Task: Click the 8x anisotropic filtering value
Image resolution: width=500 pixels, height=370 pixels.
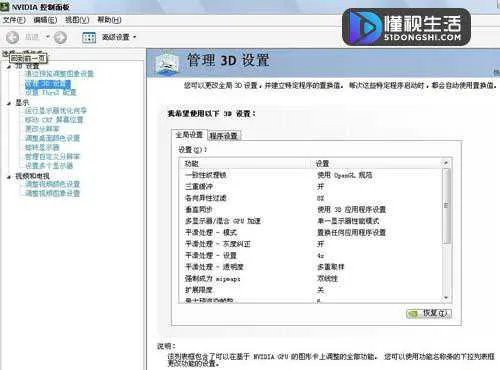Action: click(320, 198)
